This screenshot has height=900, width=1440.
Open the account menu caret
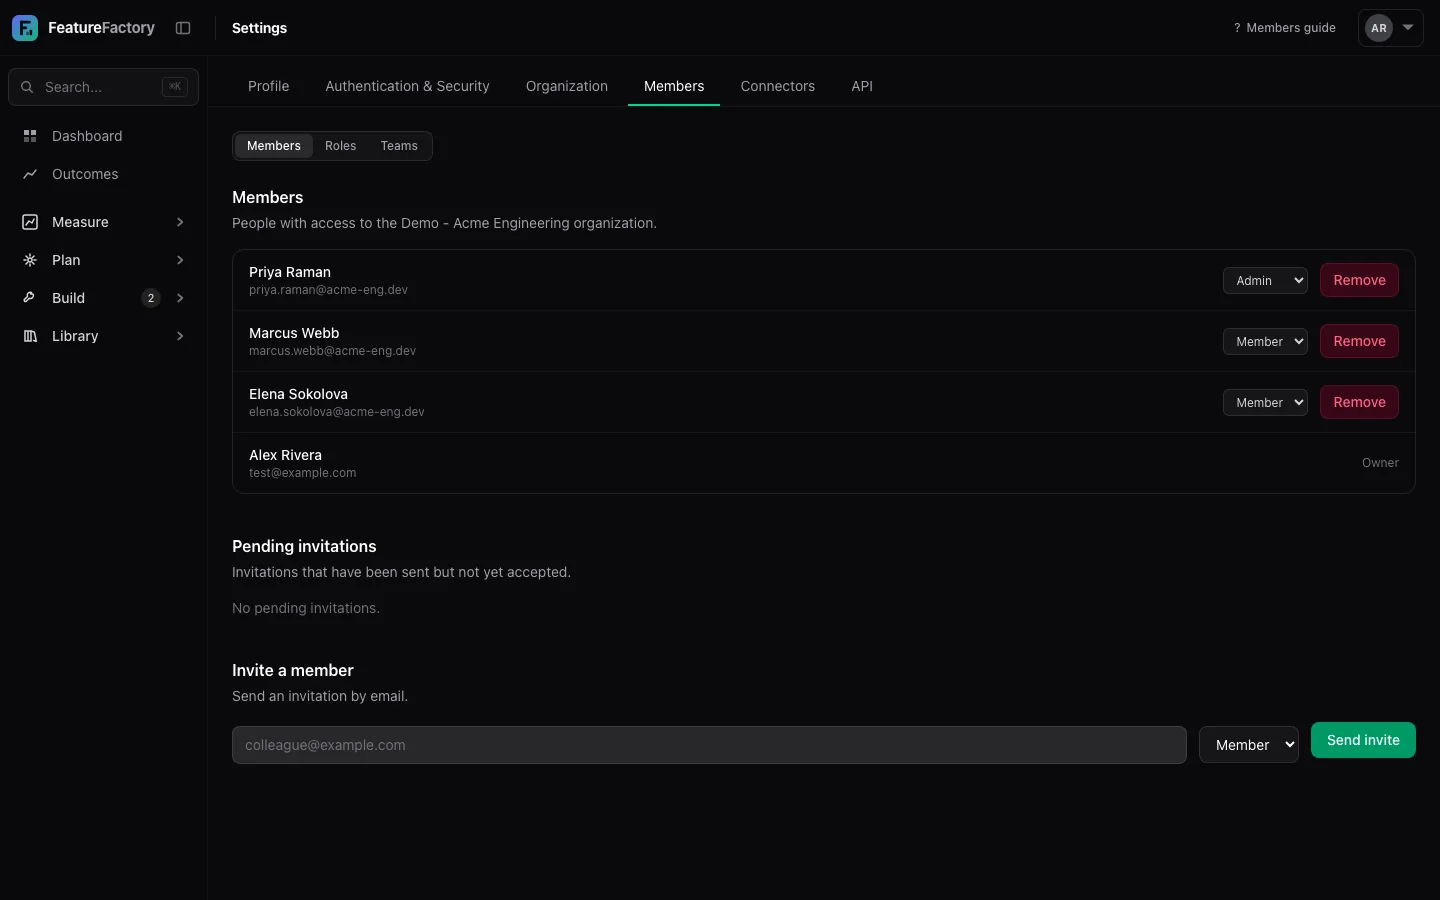[x=1408, y=28]
